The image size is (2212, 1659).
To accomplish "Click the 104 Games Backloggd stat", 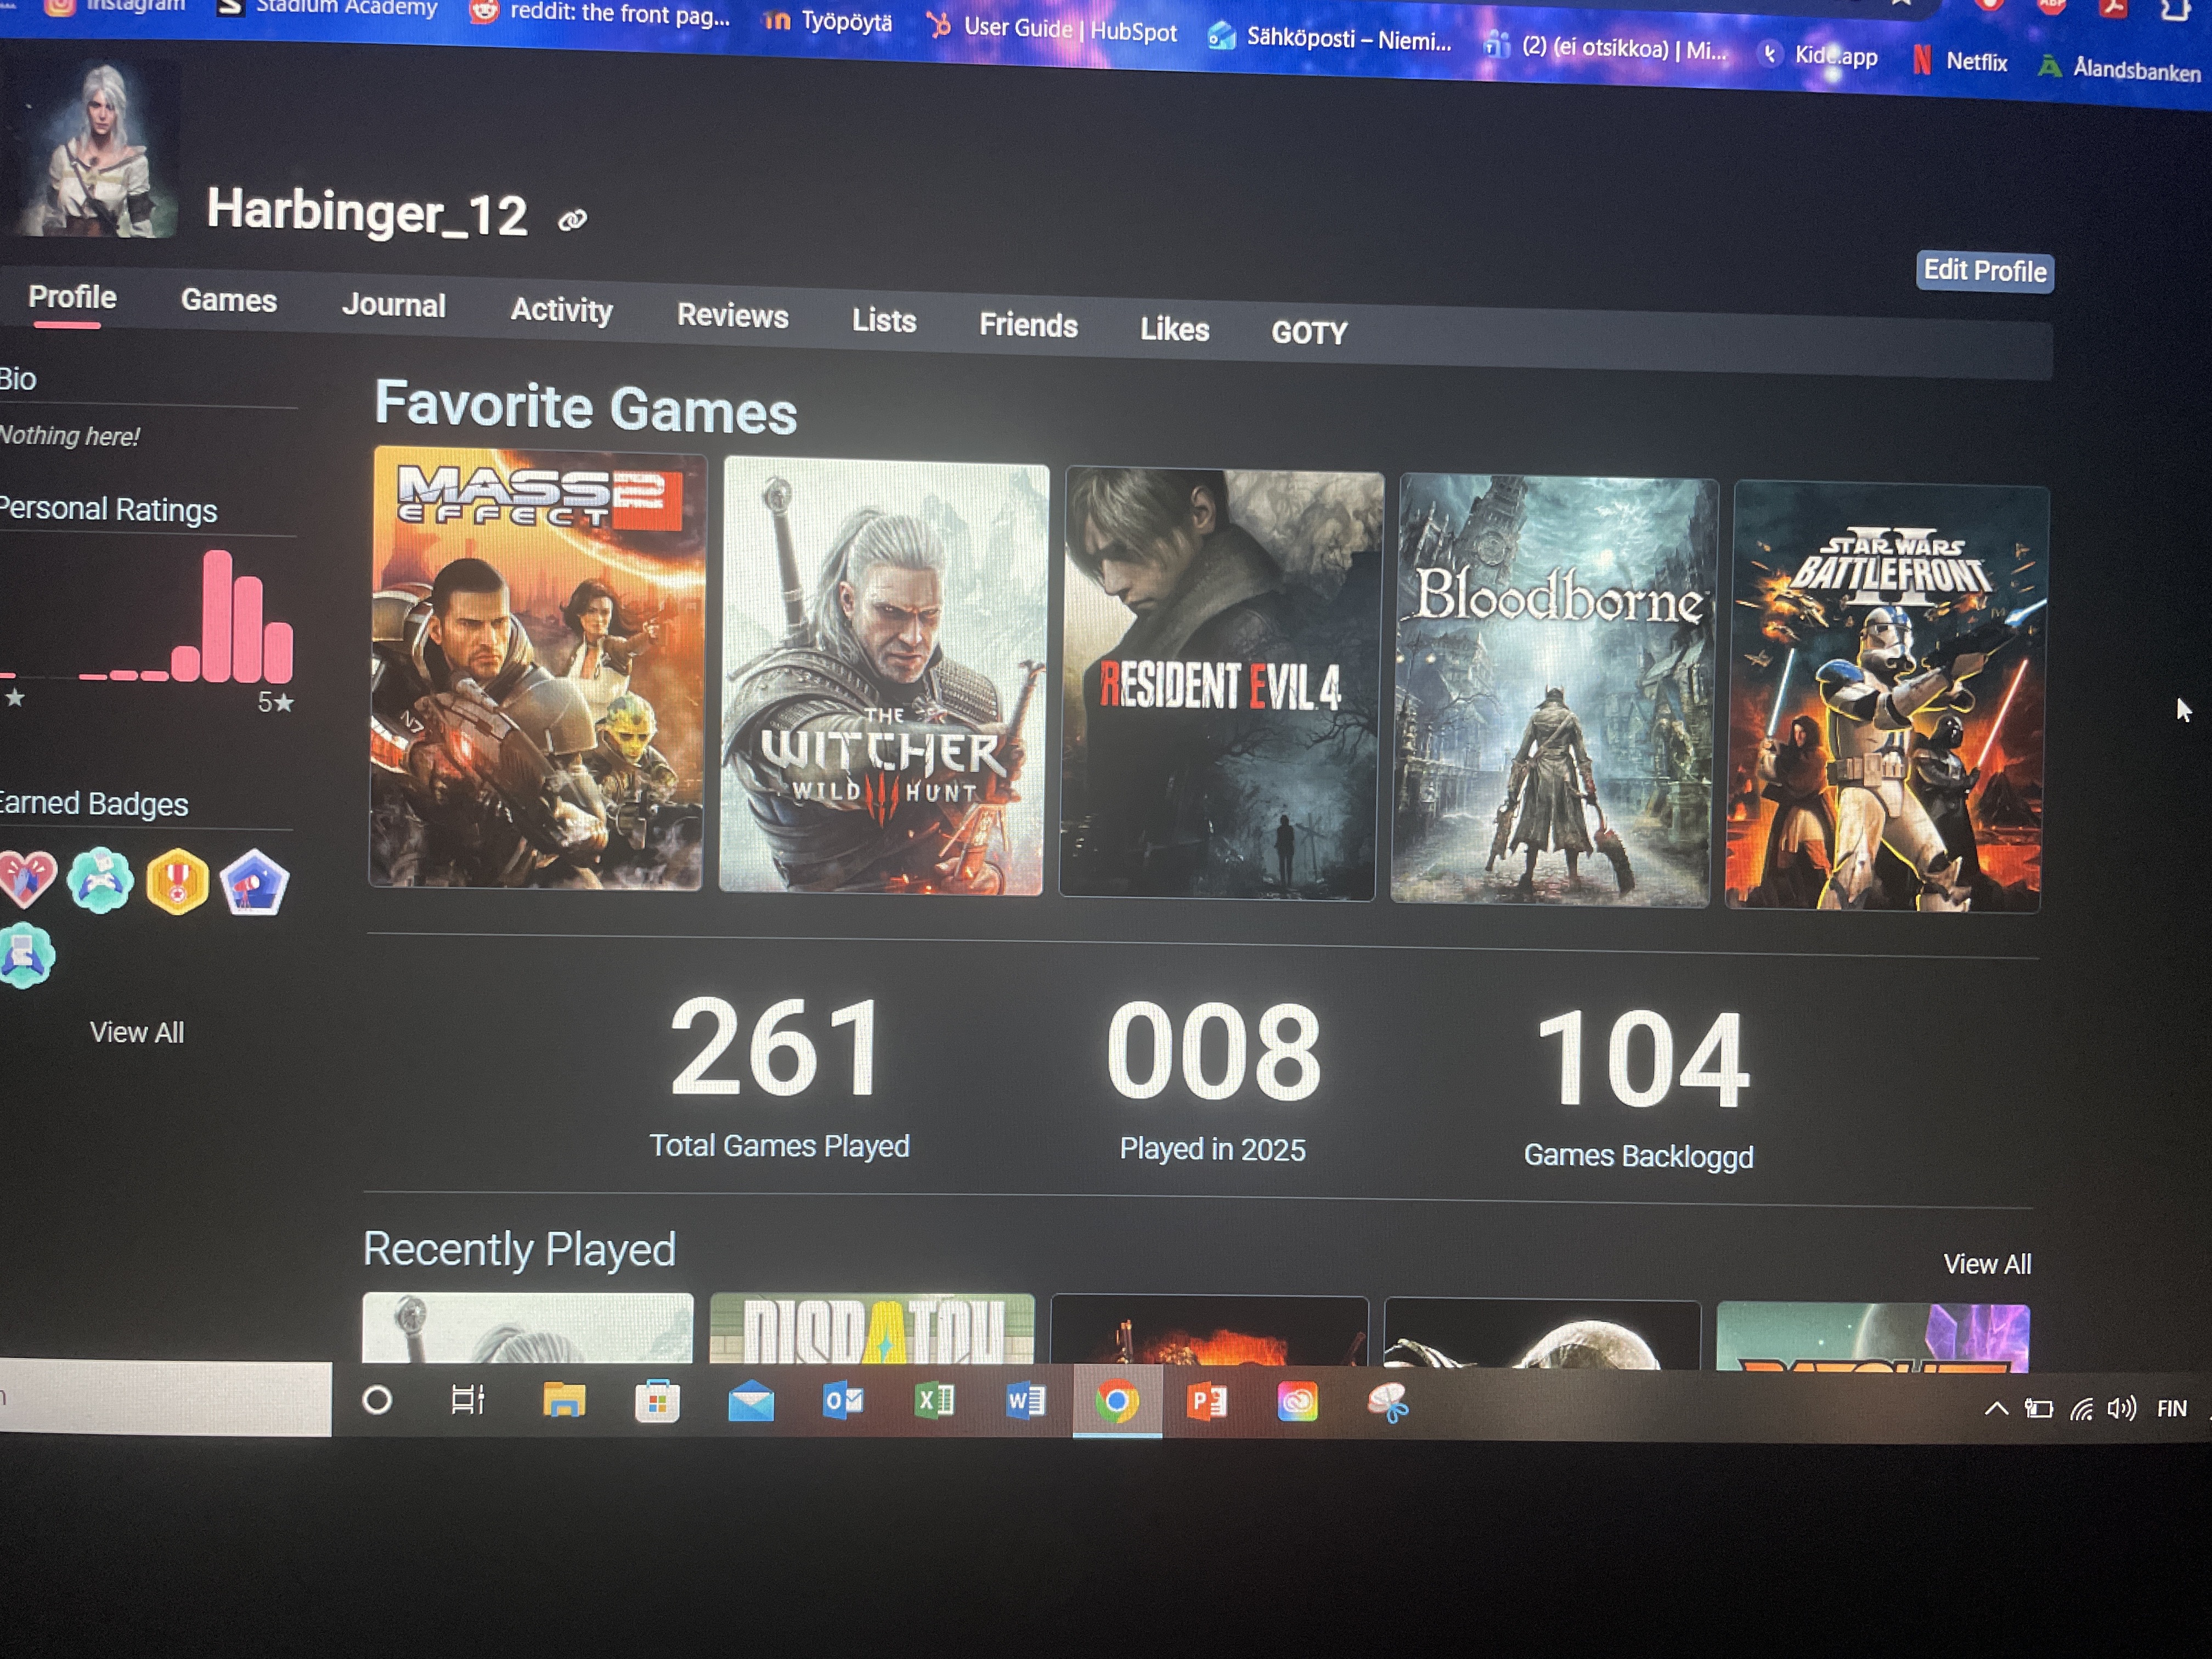I will (x=1640, y=1089).
